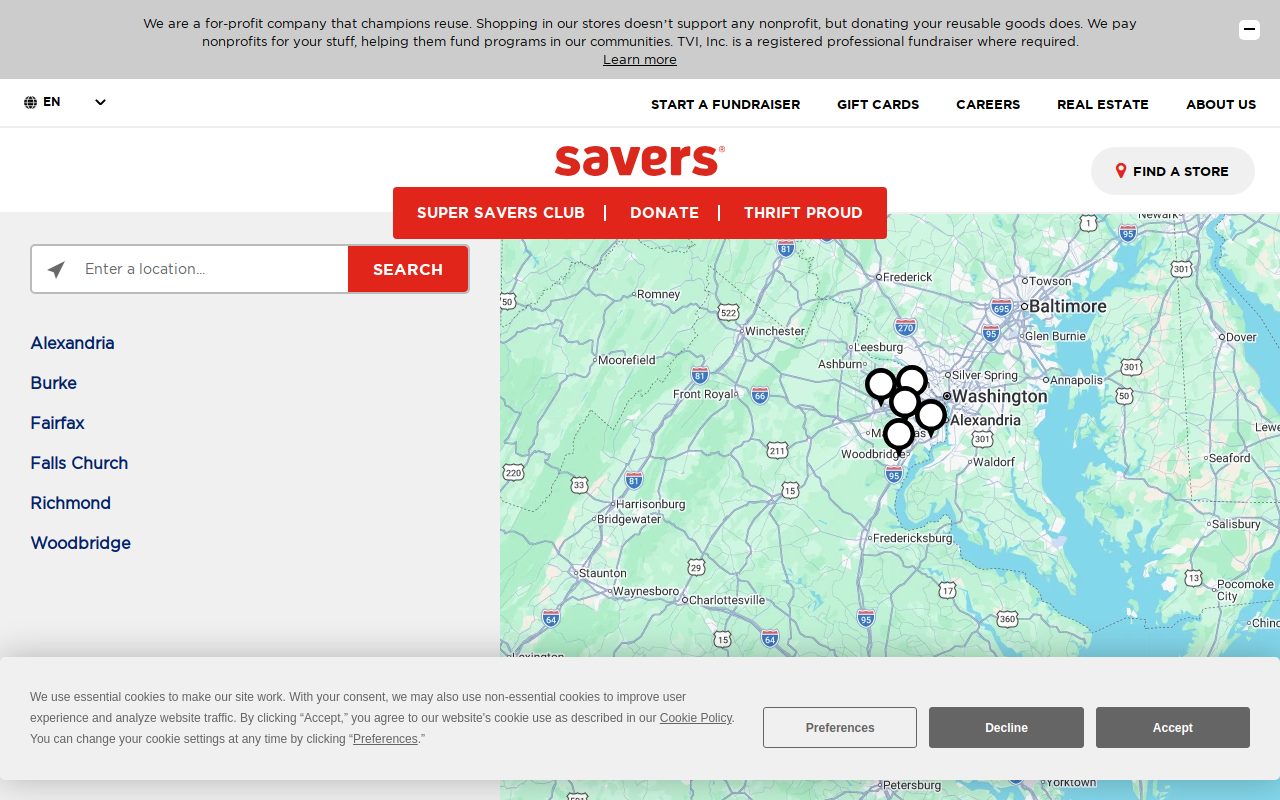
Task: Click the Frederick map label
Action: (908, 277)
